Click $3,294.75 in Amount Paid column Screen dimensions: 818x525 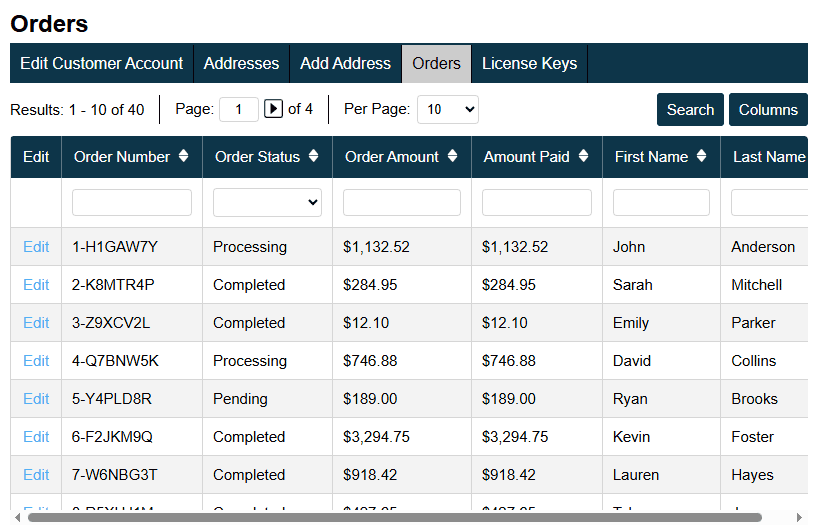(515, 437)
